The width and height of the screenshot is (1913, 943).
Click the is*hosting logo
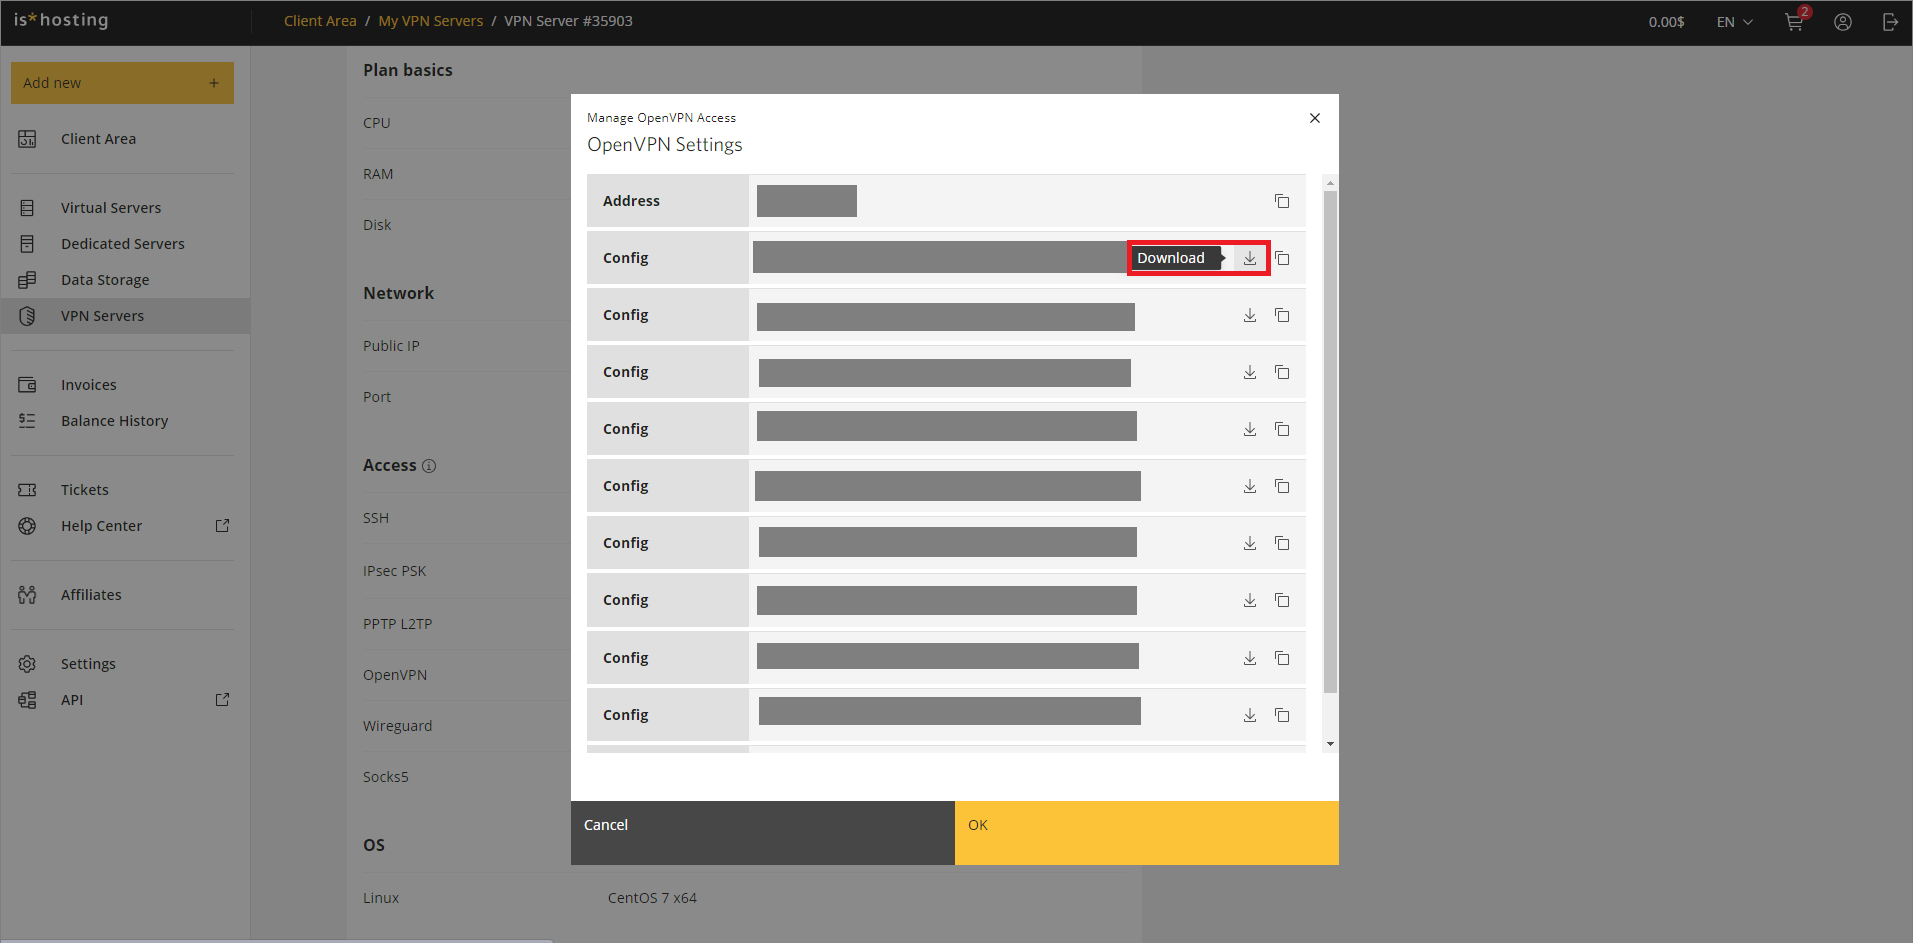pyautogui.click(x=61, y=20)
